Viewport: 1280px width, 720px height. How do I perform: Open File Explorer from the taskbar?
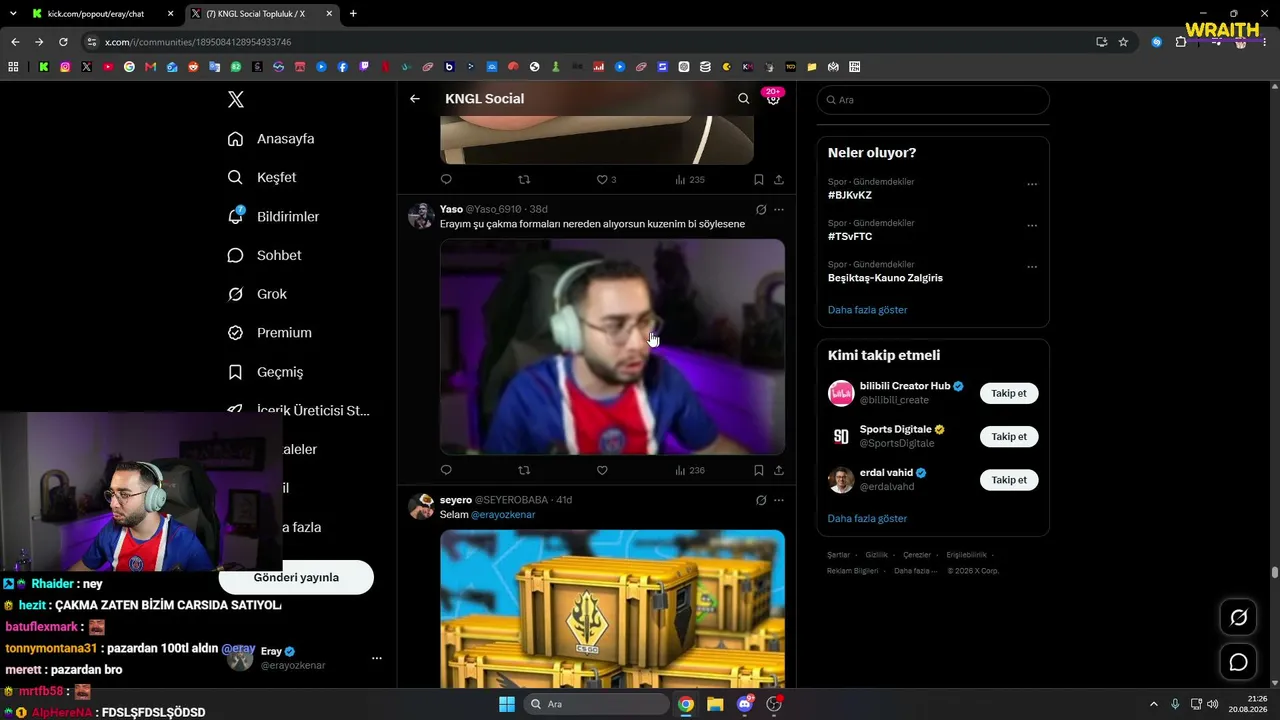pos(715,704)
